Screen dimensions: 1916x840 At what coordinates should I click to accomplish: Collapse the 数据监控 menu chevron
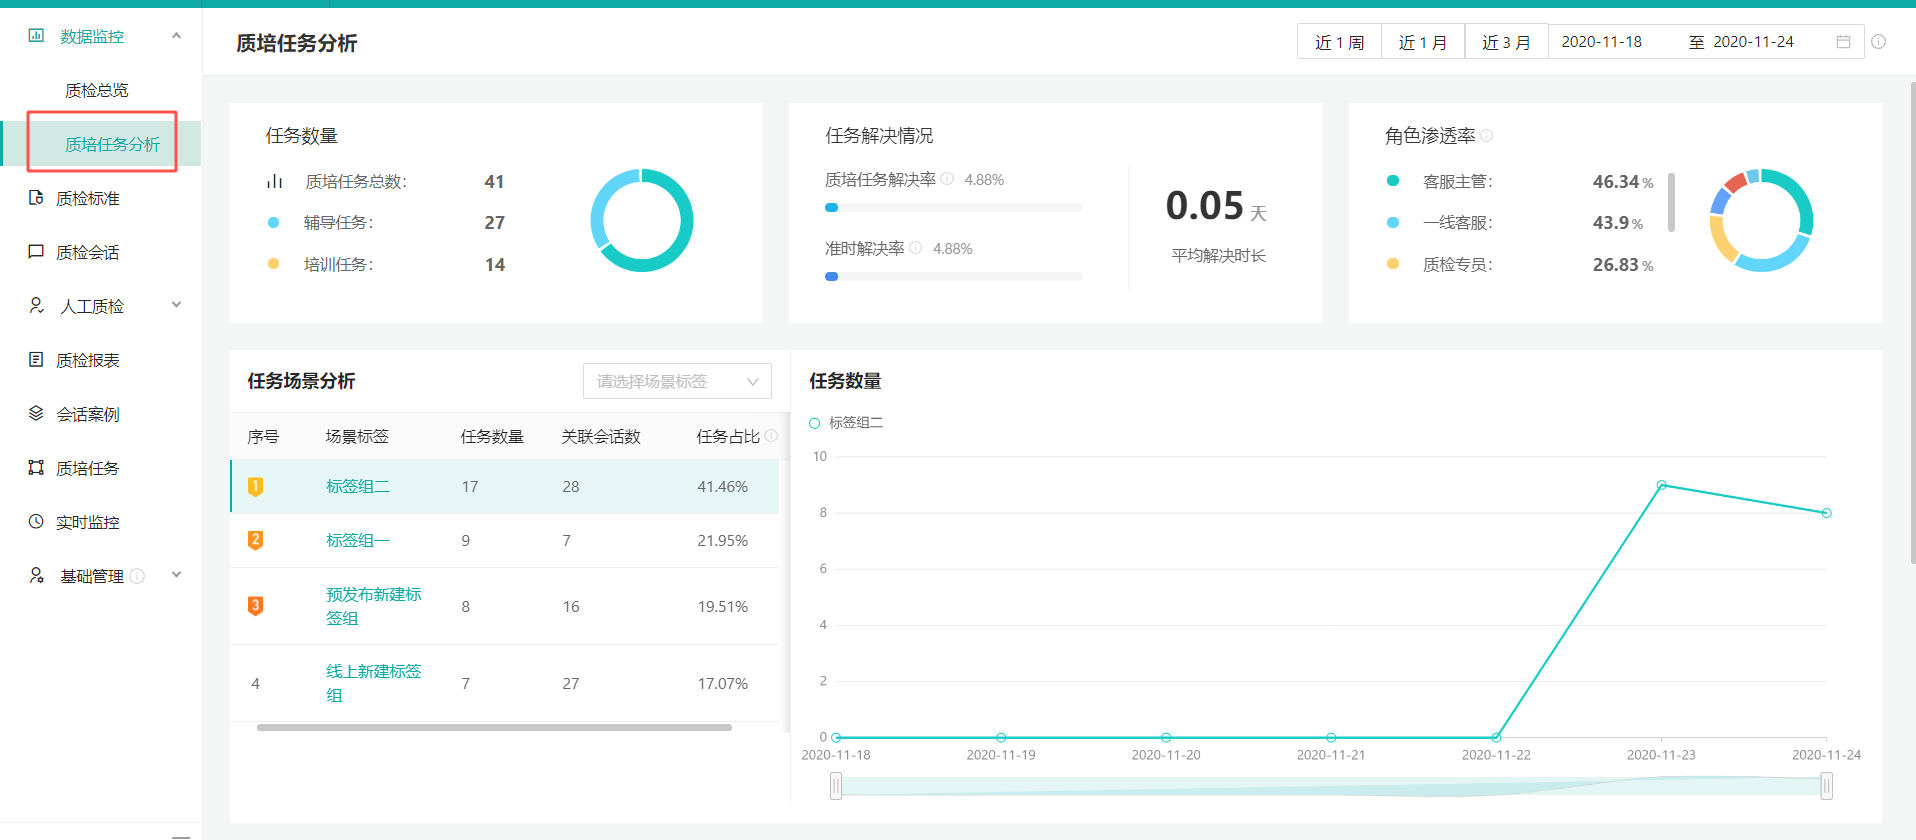176,36
